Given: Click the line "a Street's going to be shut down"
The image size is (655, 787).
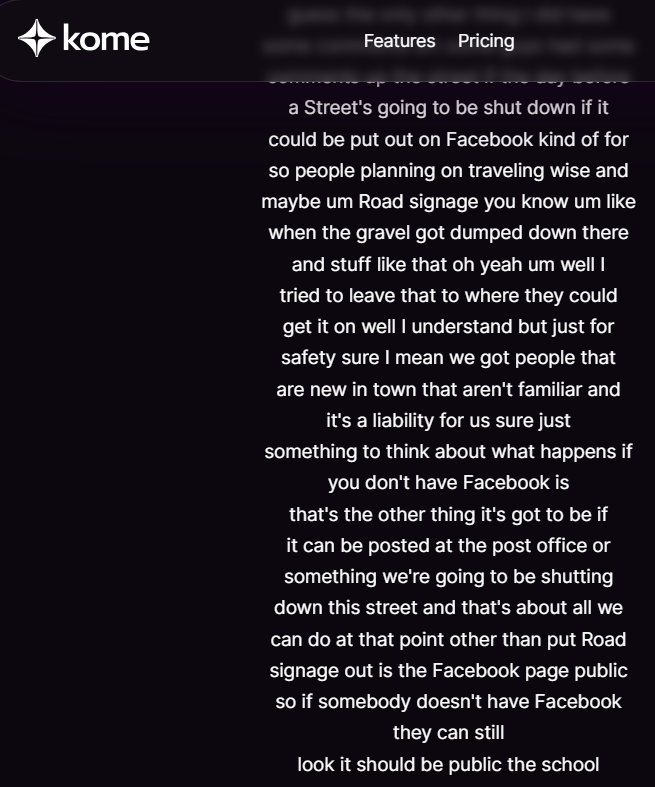Looking at the screenshot, I should (448, 108).
